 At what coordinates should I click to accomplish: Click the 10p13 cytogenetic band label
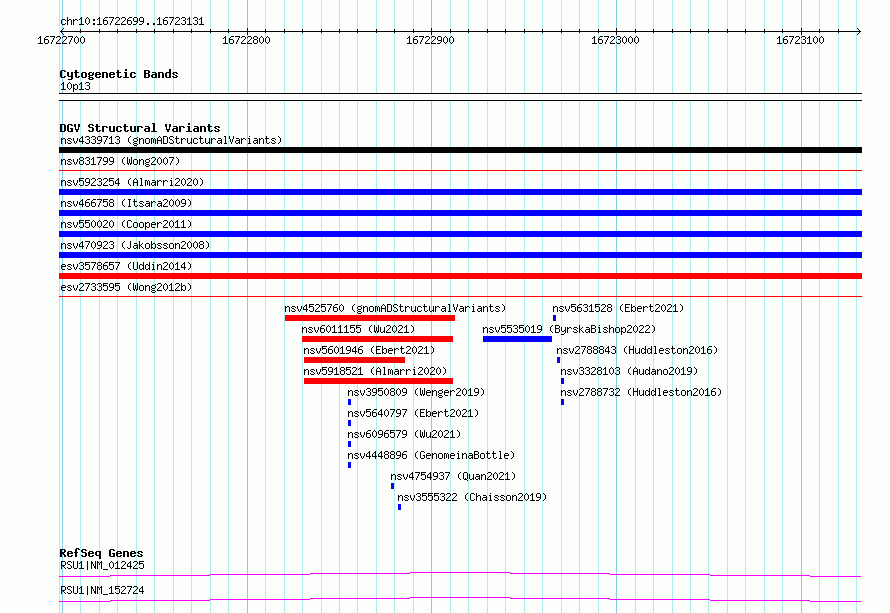coord(75,86)
